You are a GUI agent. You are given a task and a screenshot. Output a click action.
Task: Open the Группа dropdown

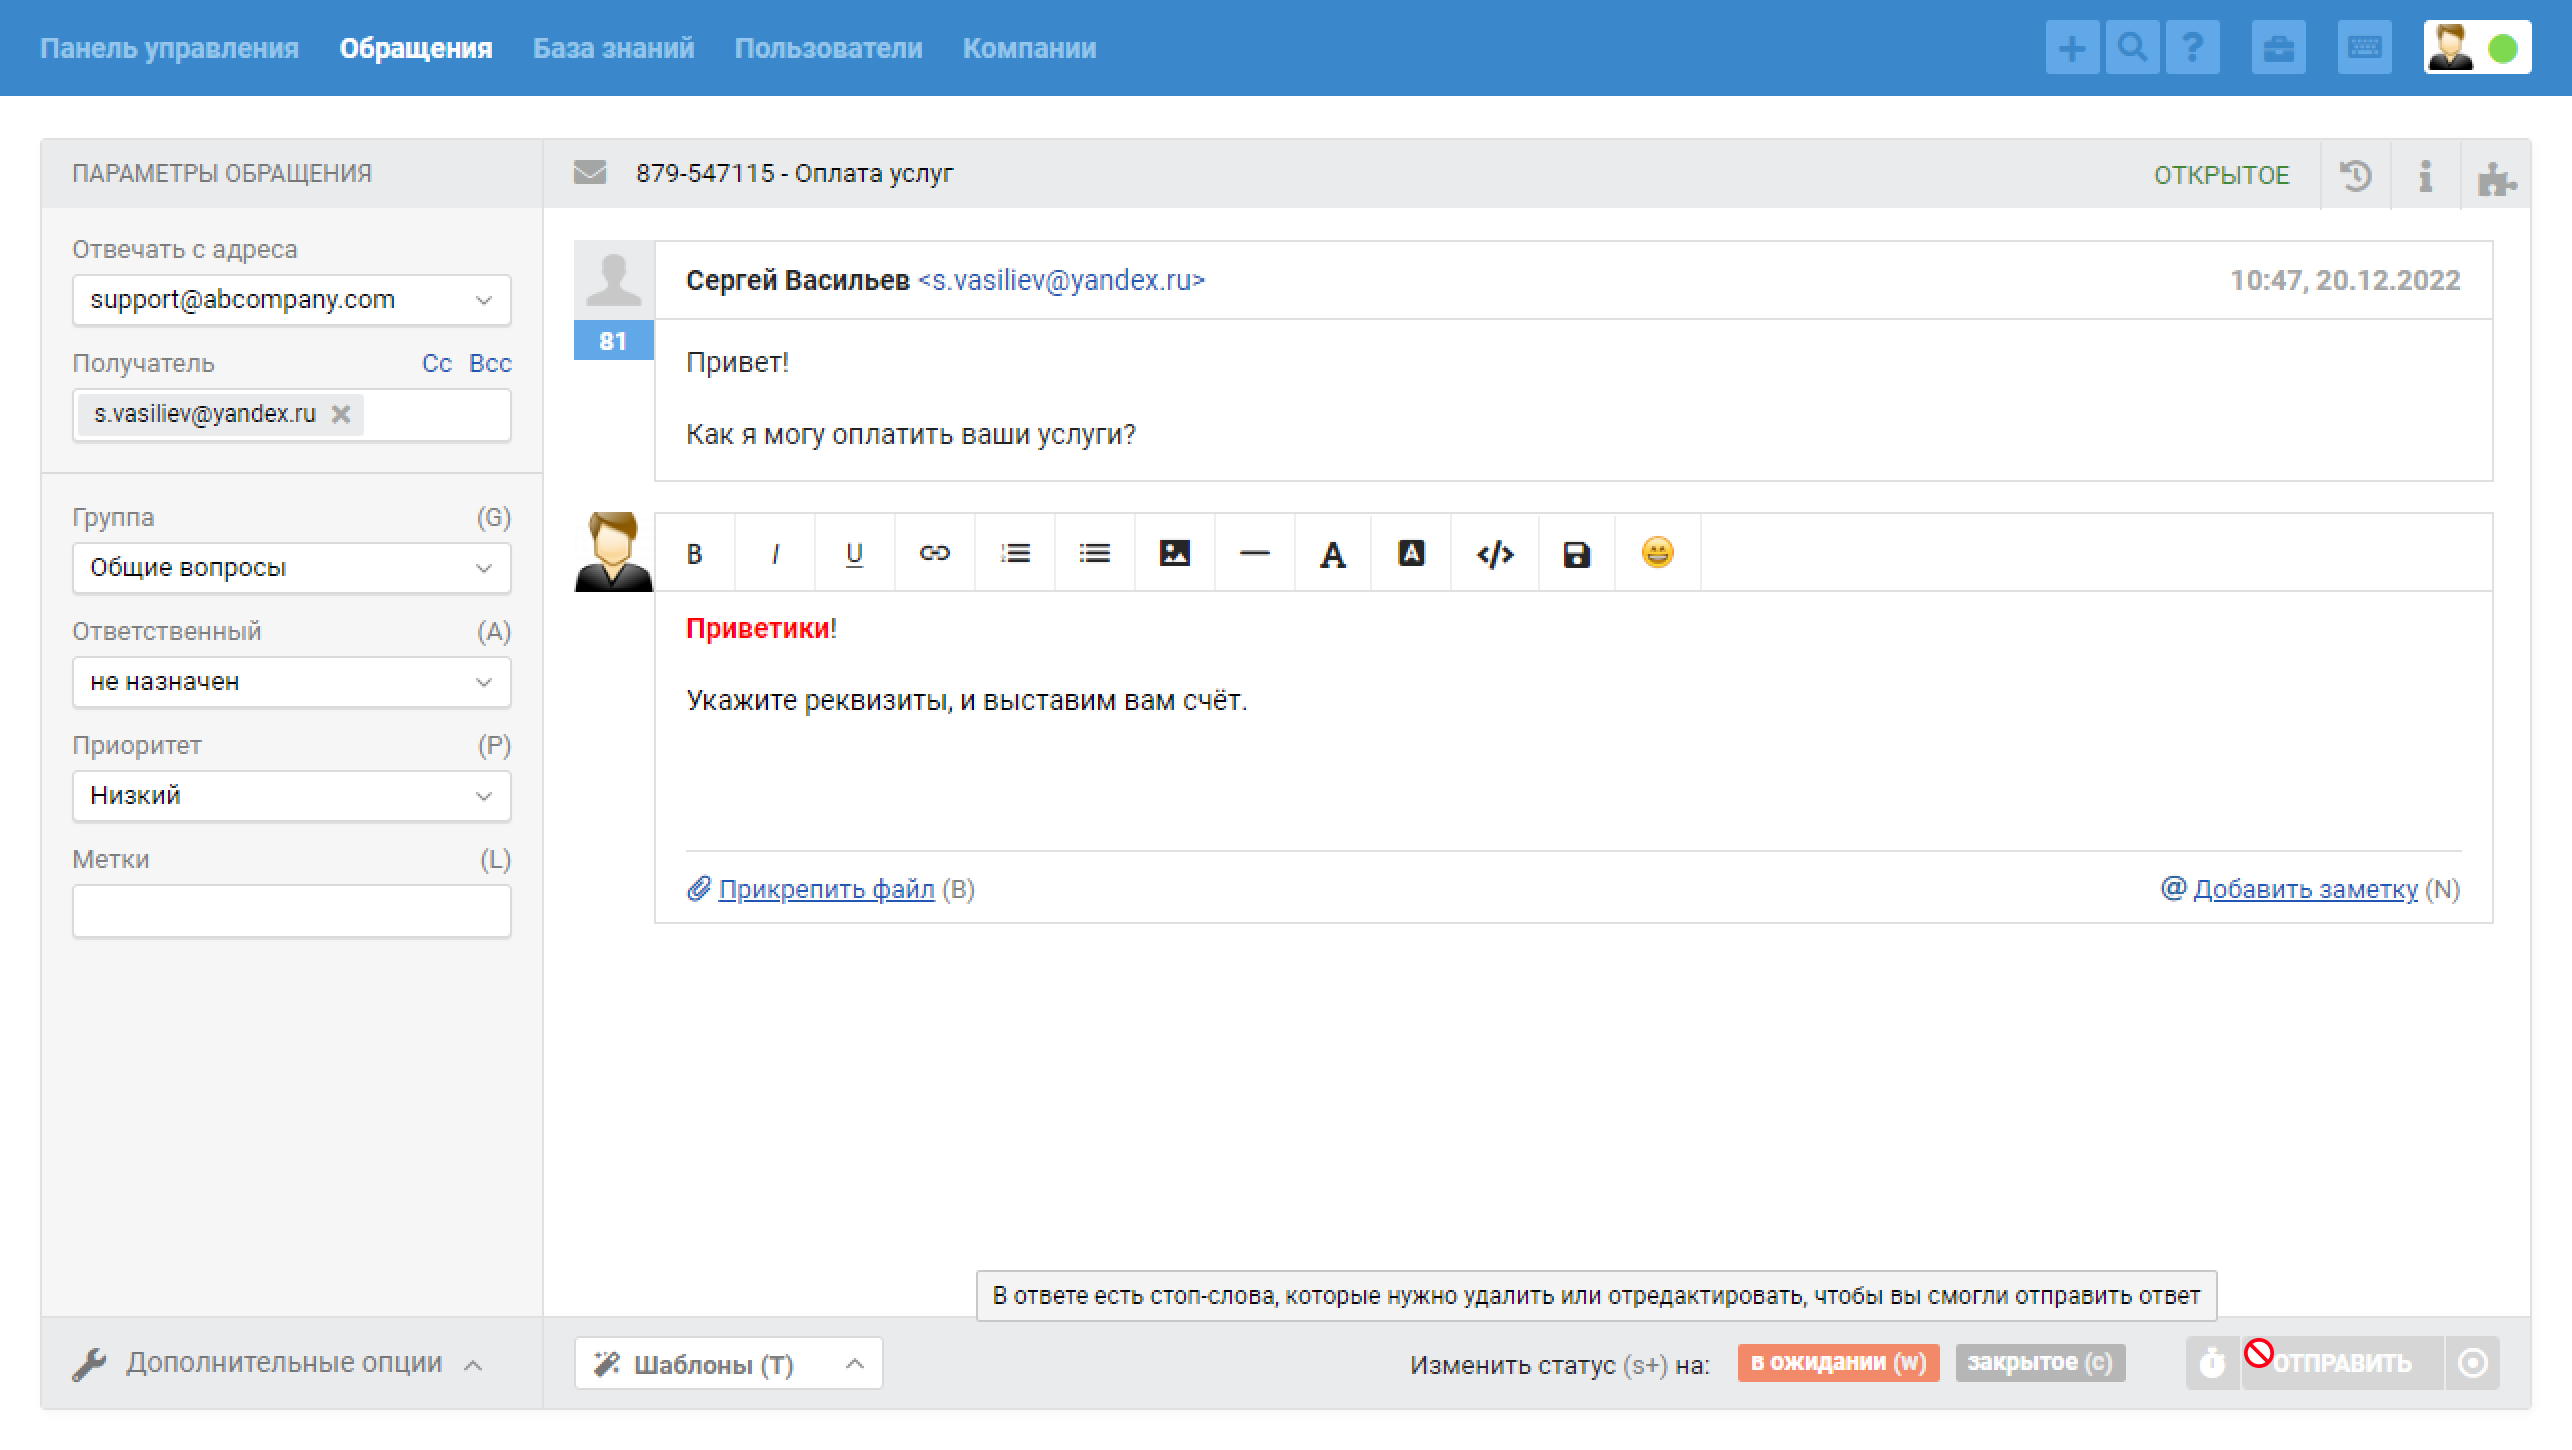pyautogui.click(x=291, y=568)
